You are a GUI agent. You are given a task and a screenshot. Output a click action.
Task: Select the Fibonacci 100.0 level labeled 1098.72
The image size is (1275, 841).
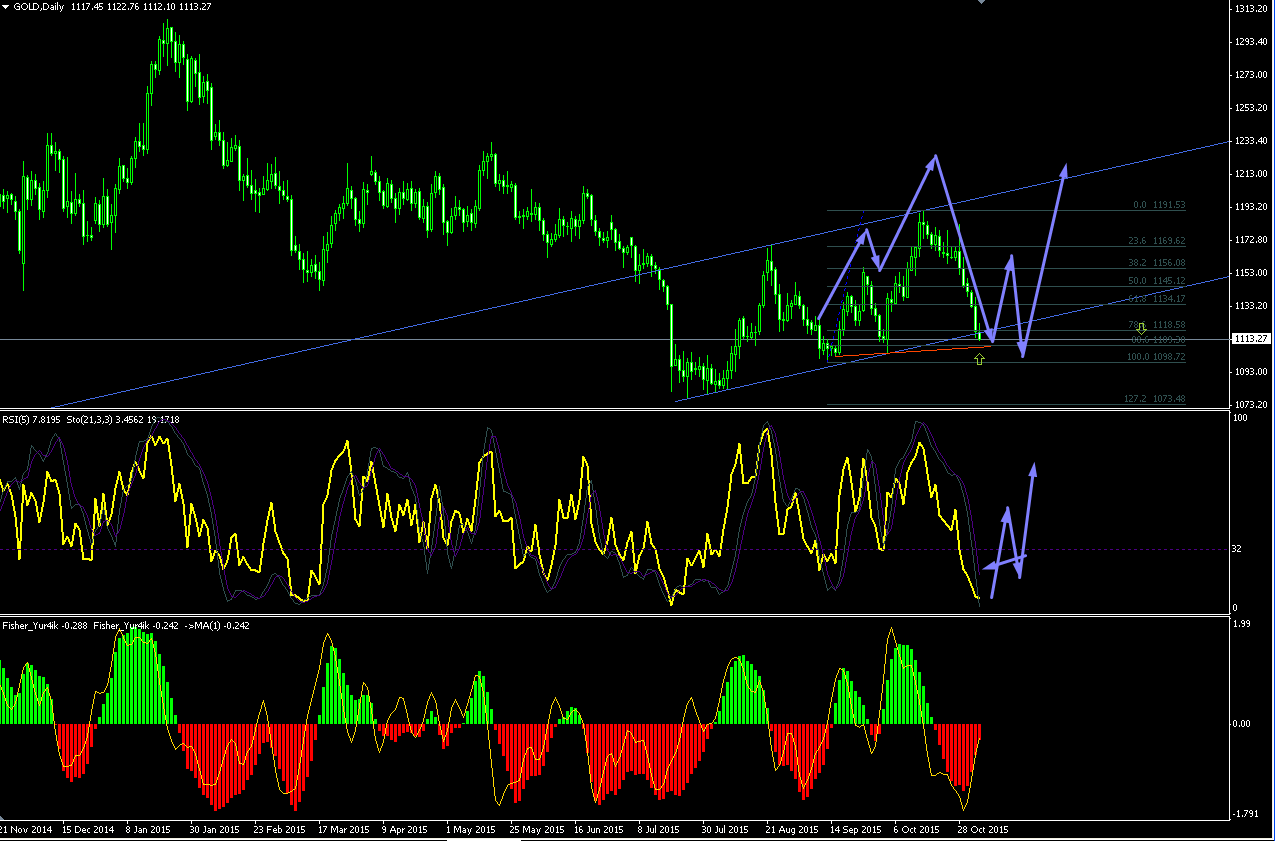(1154, 357)
